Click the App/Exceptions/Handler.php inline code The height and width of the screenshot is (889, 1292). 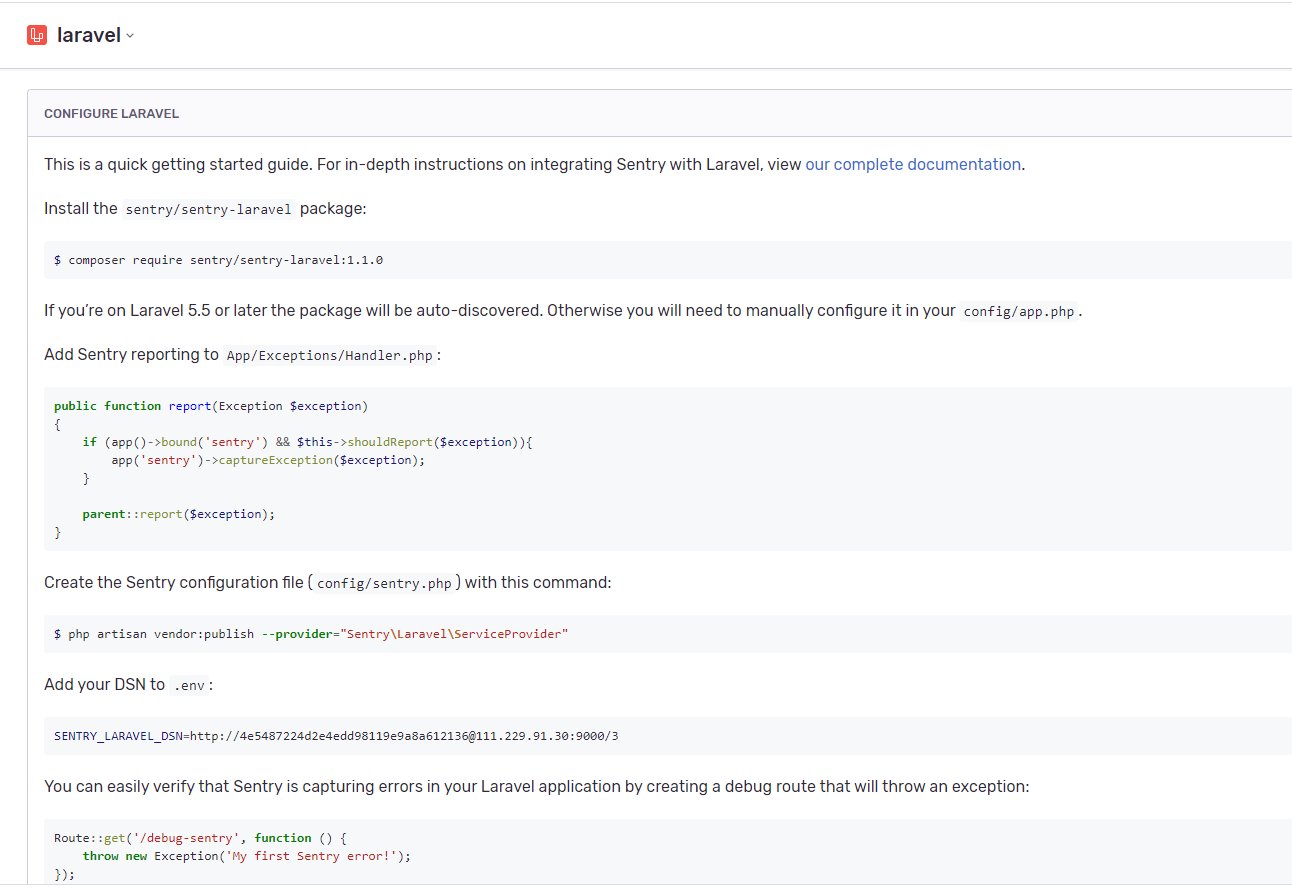pyautogui.click(x=330, y=355)
